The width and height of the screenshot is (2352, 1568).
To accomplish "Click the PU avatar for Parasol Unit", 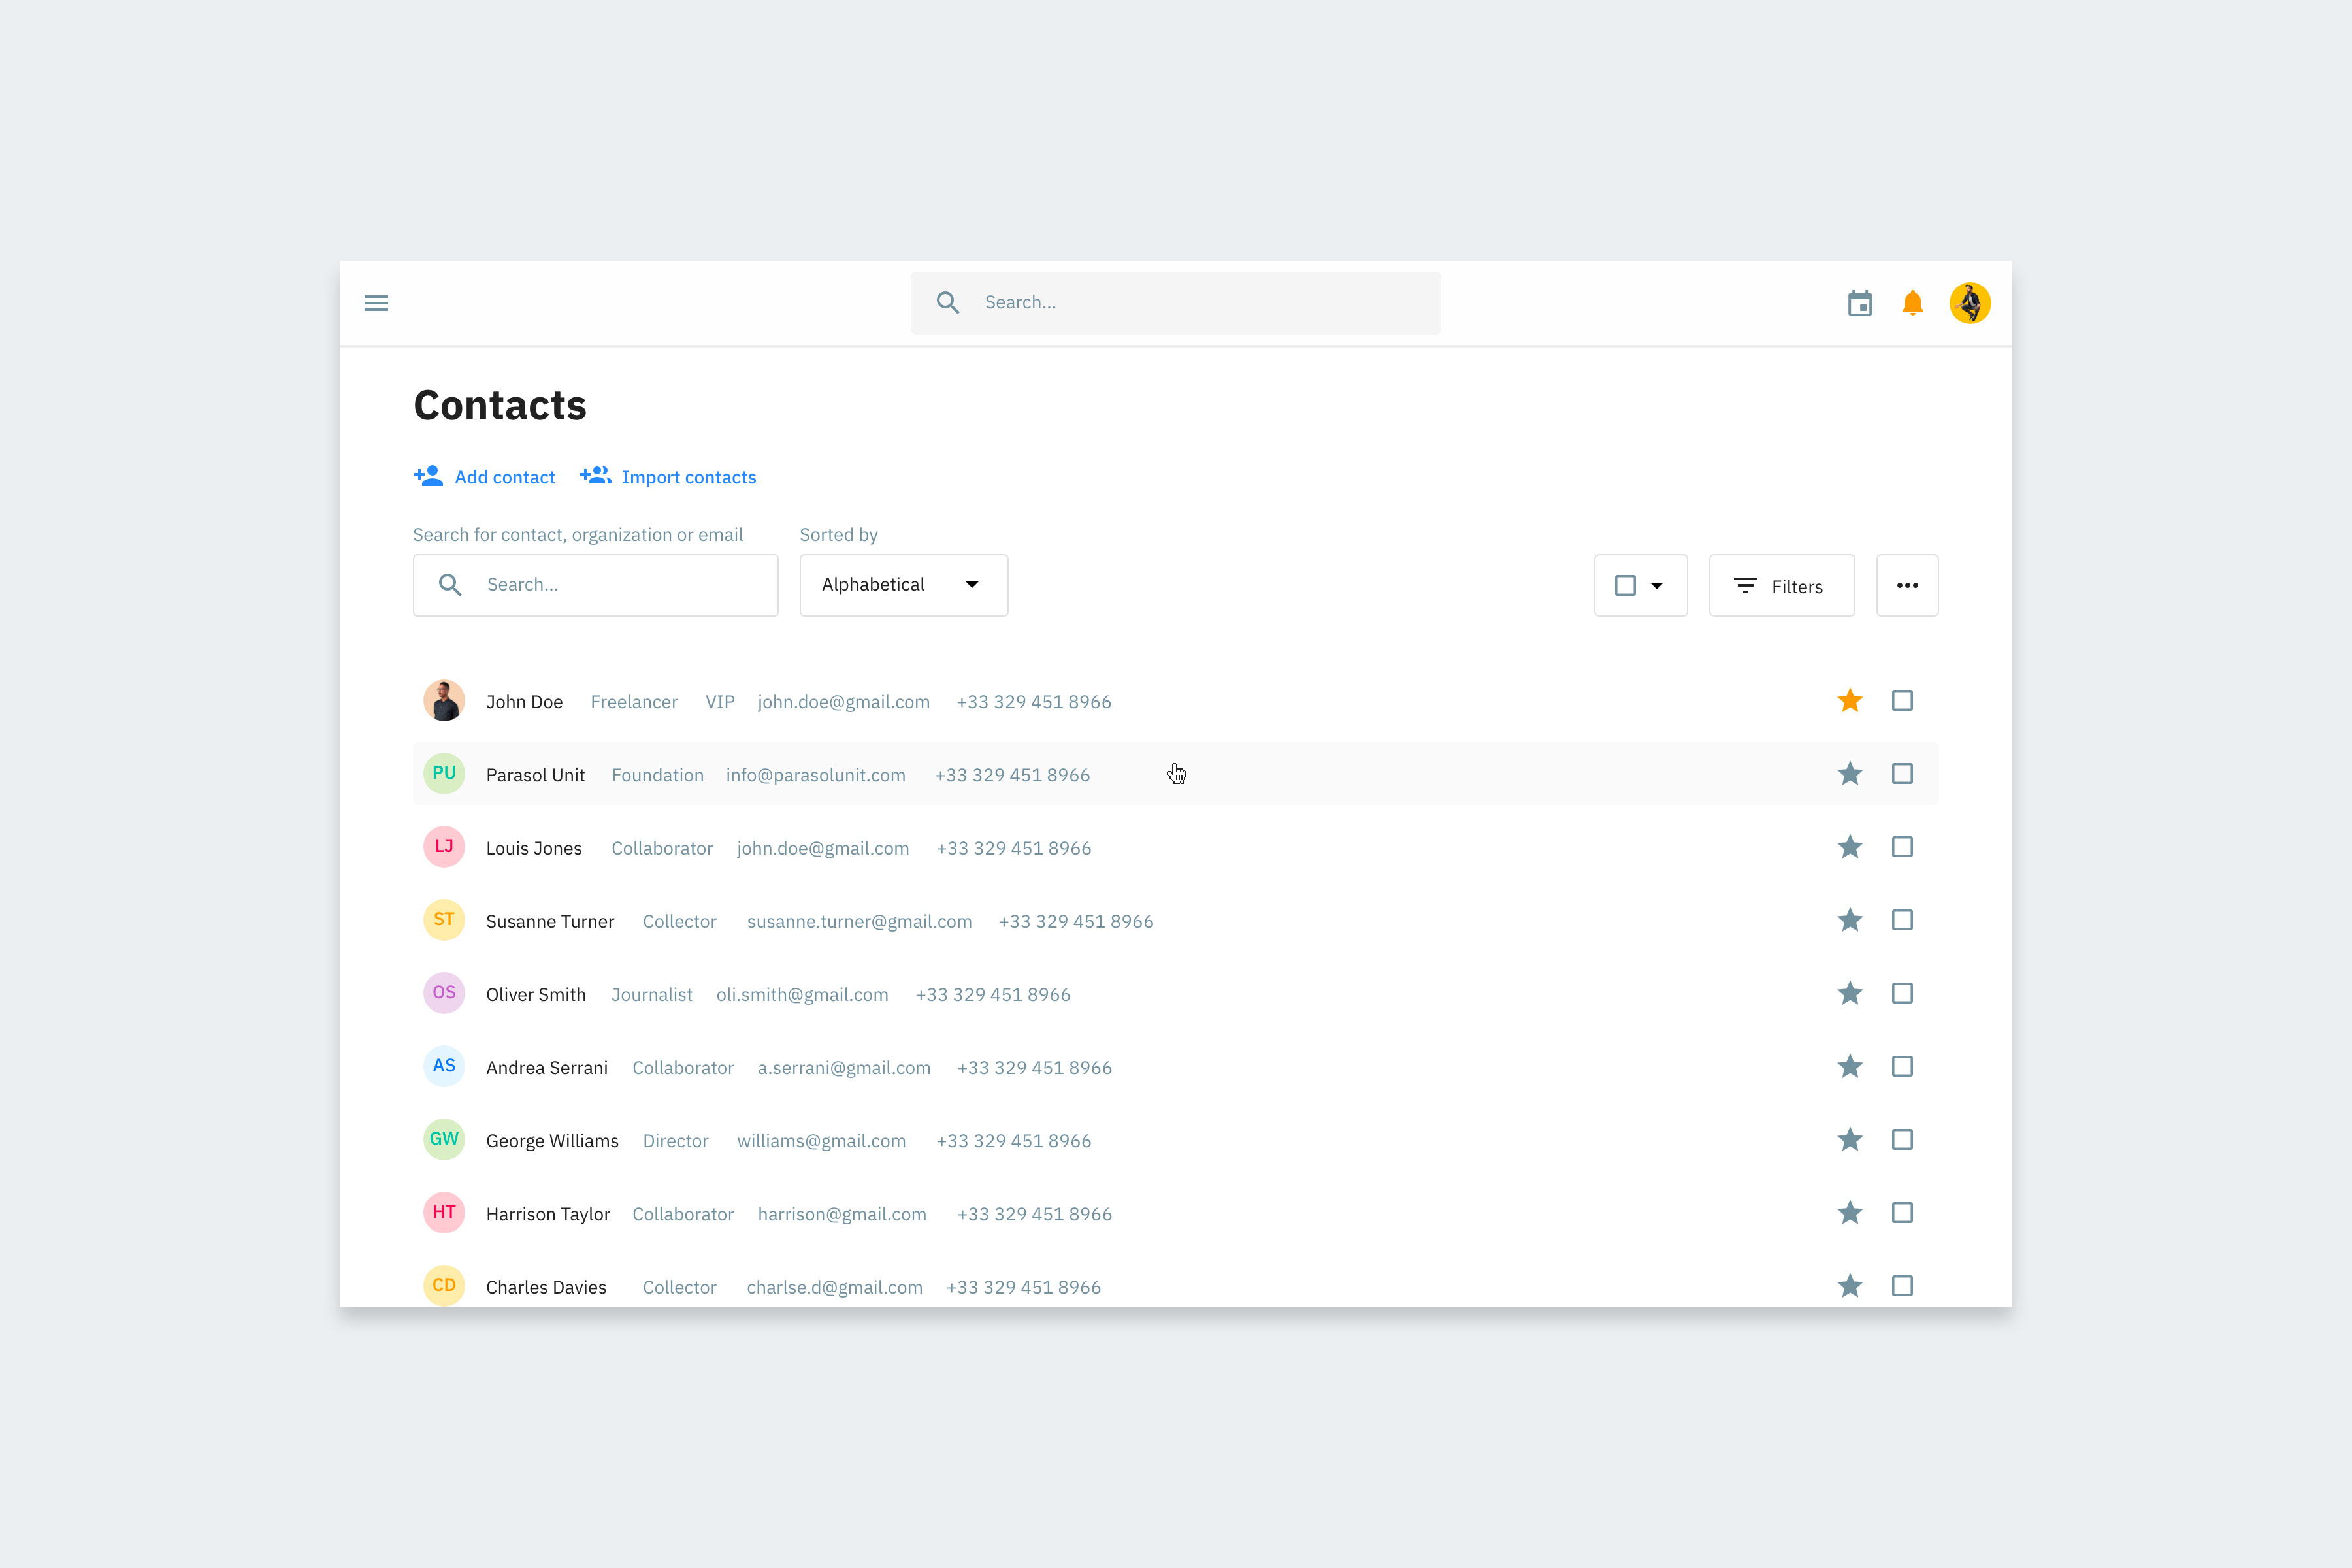I will click(444, 774).
